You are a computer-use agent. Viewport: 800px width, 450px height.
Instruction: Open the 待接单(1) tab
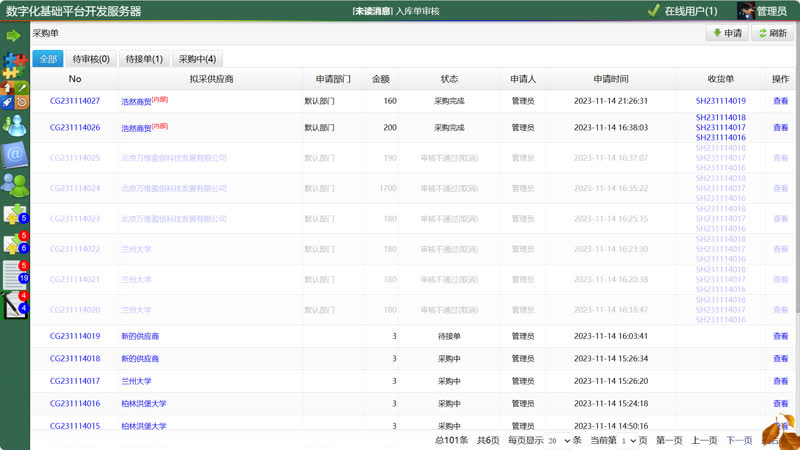[143, 59]
